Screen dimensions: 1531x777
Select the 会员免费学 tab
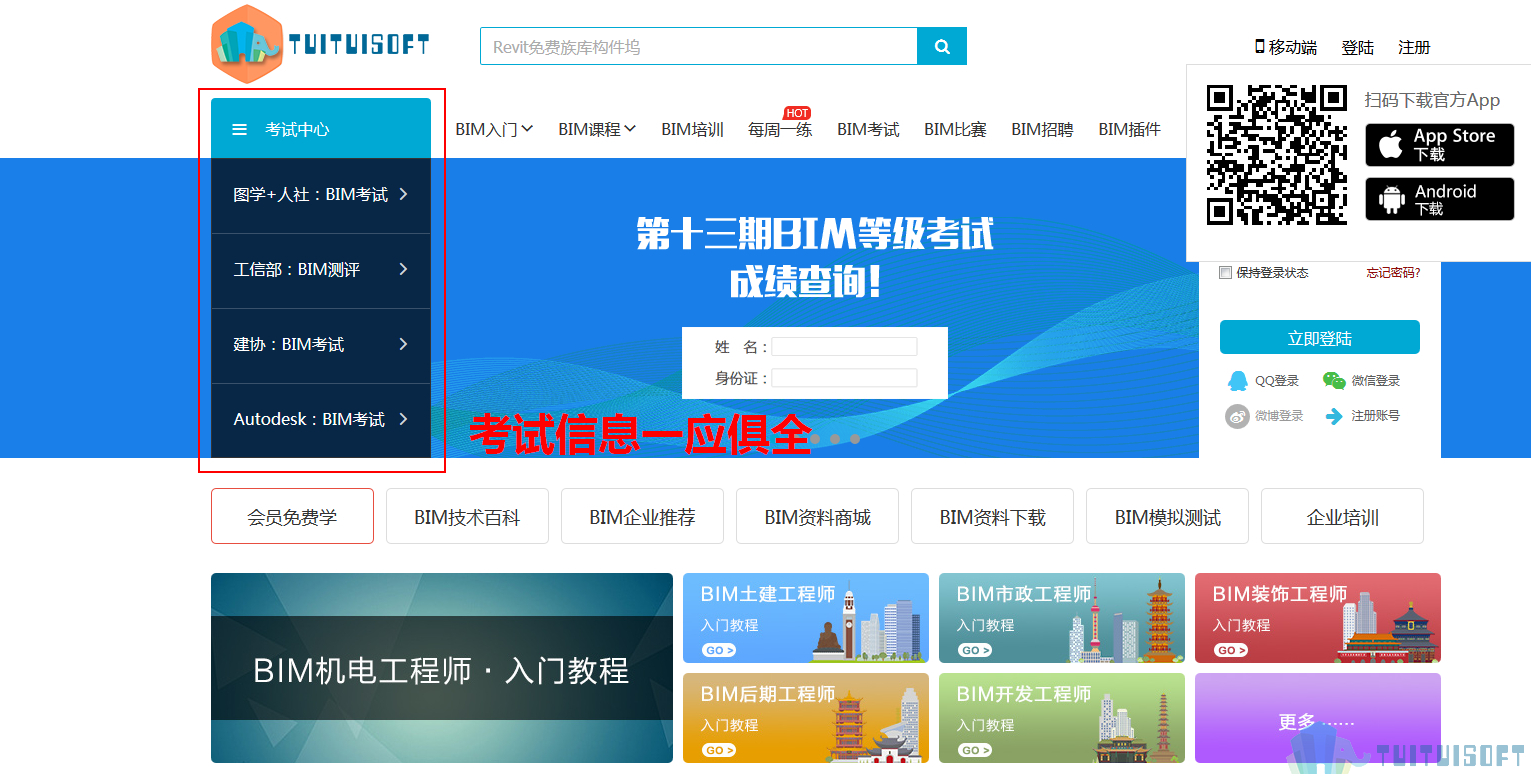tap(292, 516)
